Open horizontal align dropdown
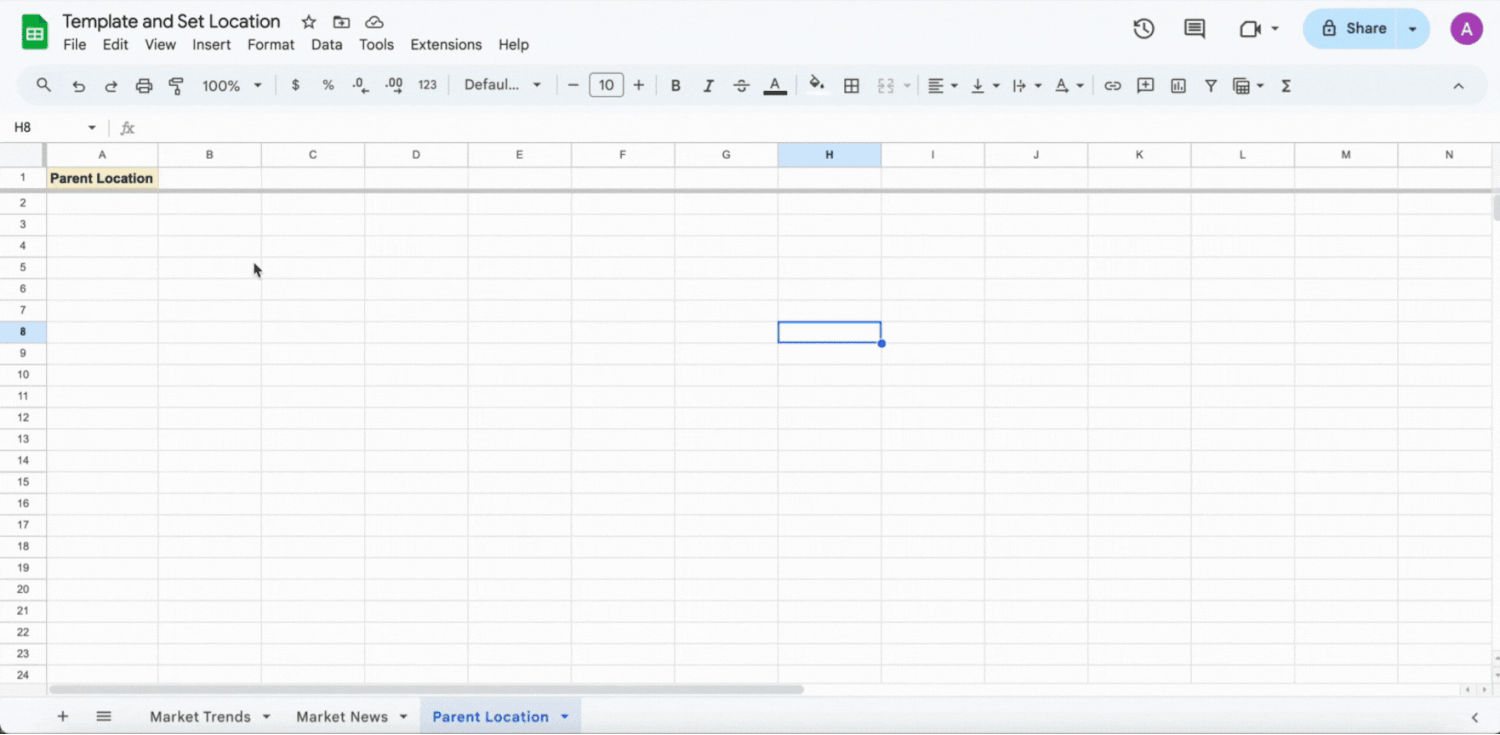This screenshot has height=735, width=1500. coord(942,86)
